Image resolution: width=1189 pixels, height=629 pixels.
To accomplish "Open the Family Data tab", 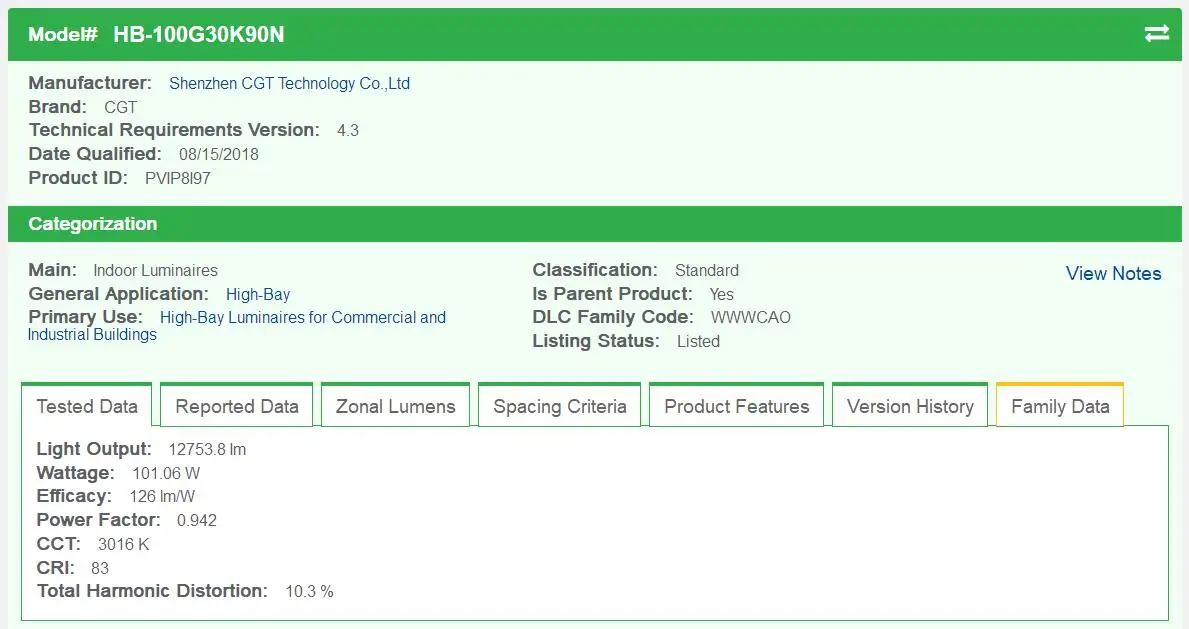I will click(1059, 406).
